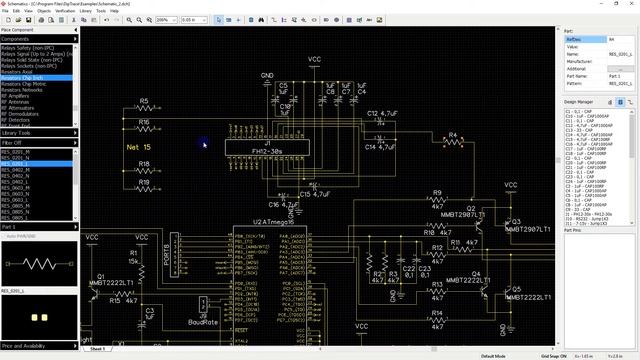
Task: Click the Zoom In magnifier icon
Action: click(x=129, y=20)
